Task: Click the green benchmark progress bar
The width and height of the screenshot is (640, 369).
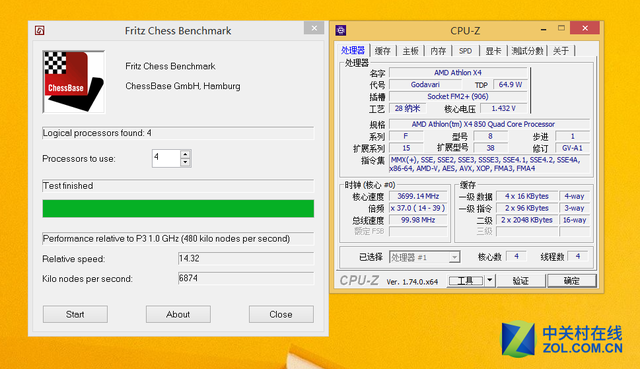Action: click(178, 209)
